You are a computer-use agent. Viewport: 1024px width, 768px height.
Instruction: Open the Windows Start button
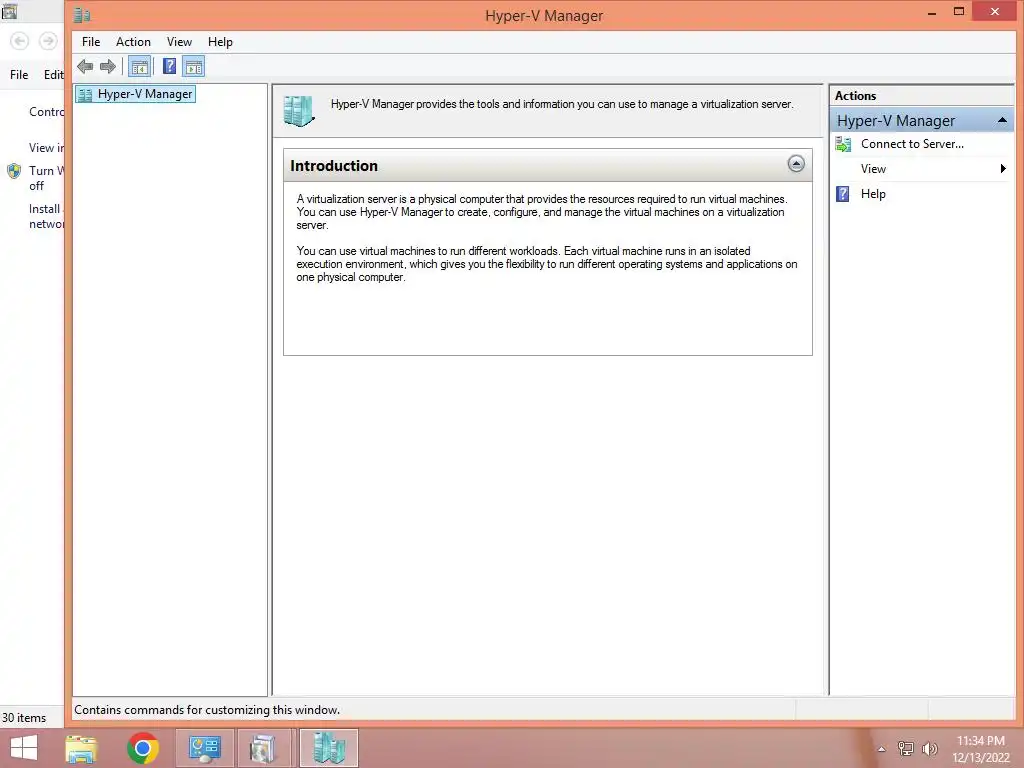click(24, 748)
